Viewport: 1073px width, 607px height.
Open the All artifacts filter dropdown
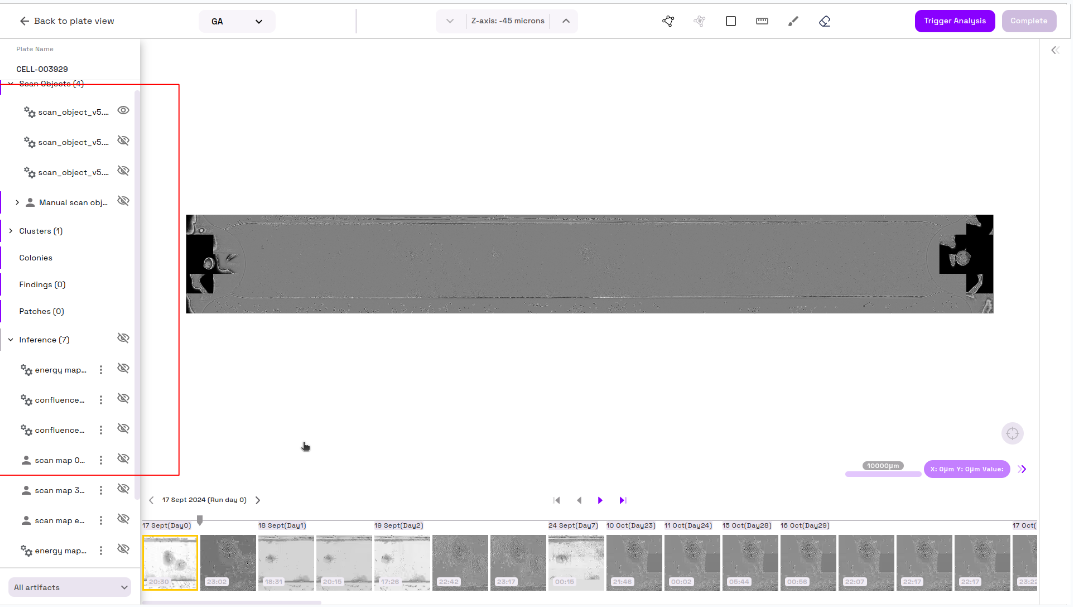70,587
